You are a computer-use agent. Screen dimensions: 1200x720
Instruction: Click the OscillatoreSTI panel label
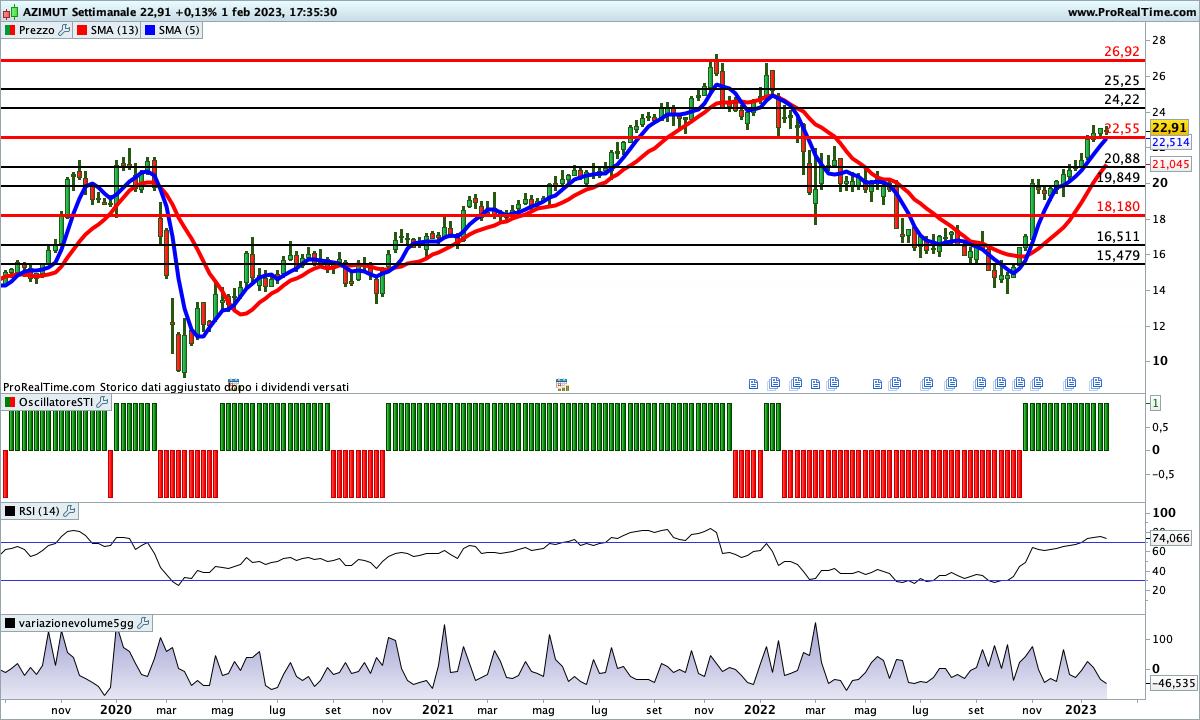tap(56, 402)
